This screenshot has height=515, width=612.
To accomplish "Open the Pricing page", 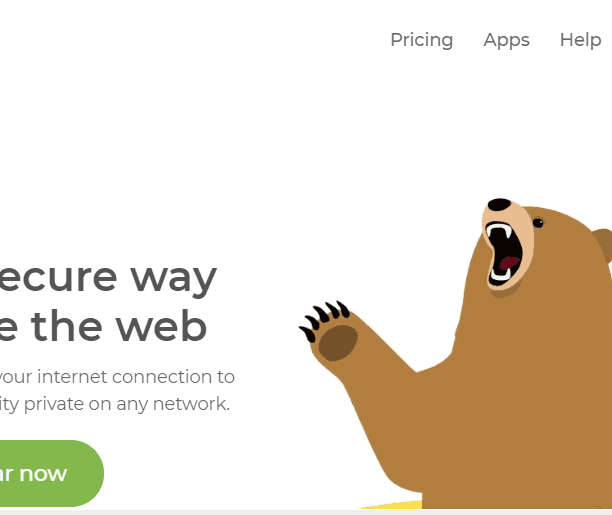I will pos(422,40).
